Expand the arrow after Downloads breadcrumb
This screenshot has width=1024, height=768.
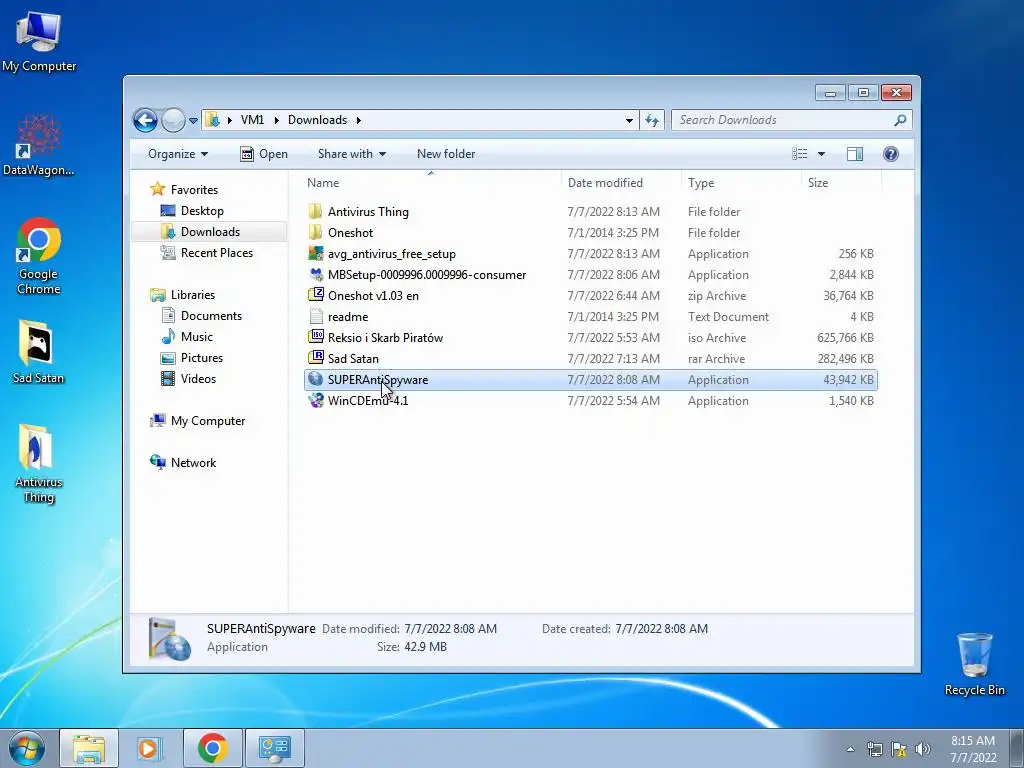click(359, 120)
